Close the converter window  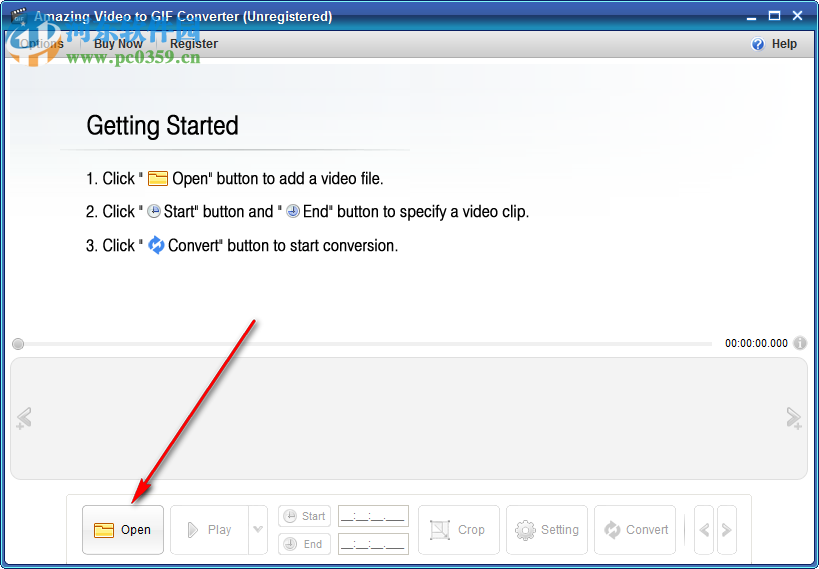coord(798,16)
